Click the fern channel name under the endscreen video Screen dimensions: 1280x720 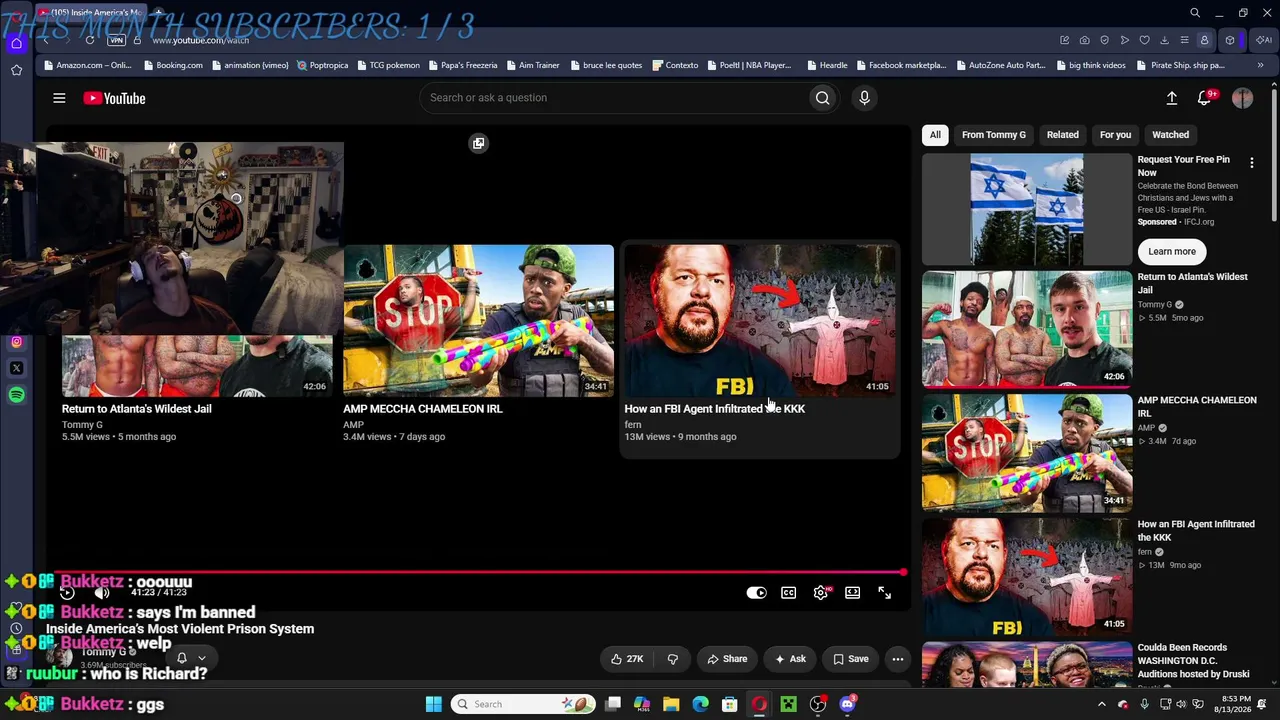click(x=633, y=425)
